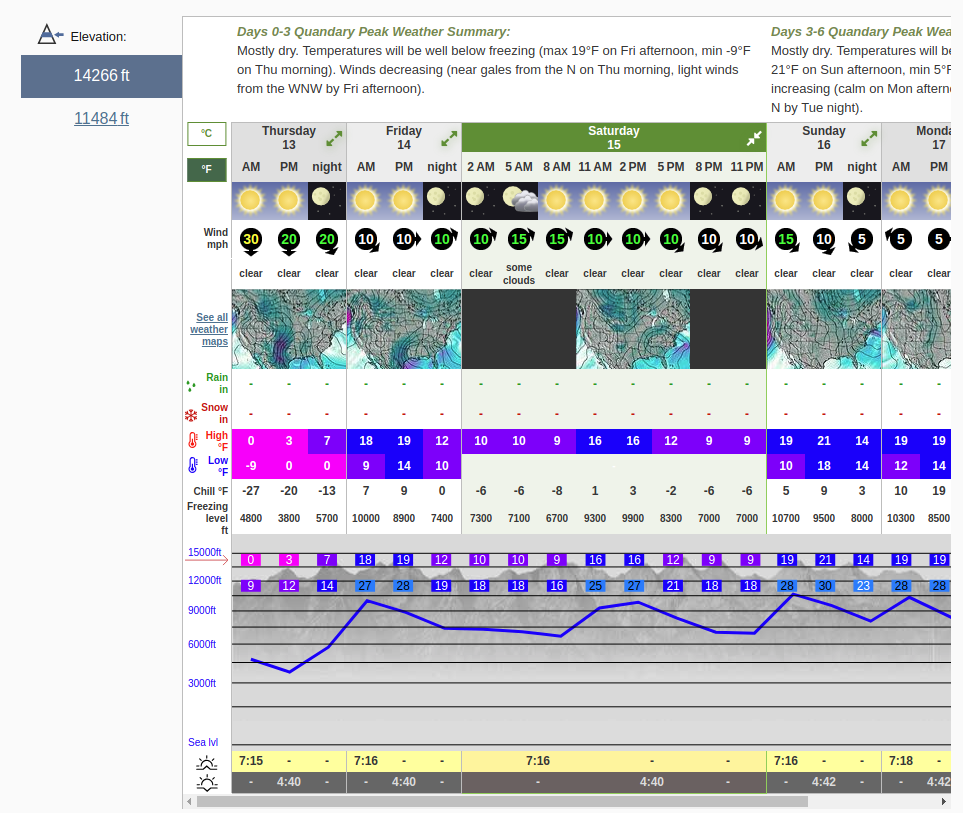The height and width of the screenshot is (813, 963).
Task: Click Sunday AM 15 mph wind icon
Action: pos(786,240)
